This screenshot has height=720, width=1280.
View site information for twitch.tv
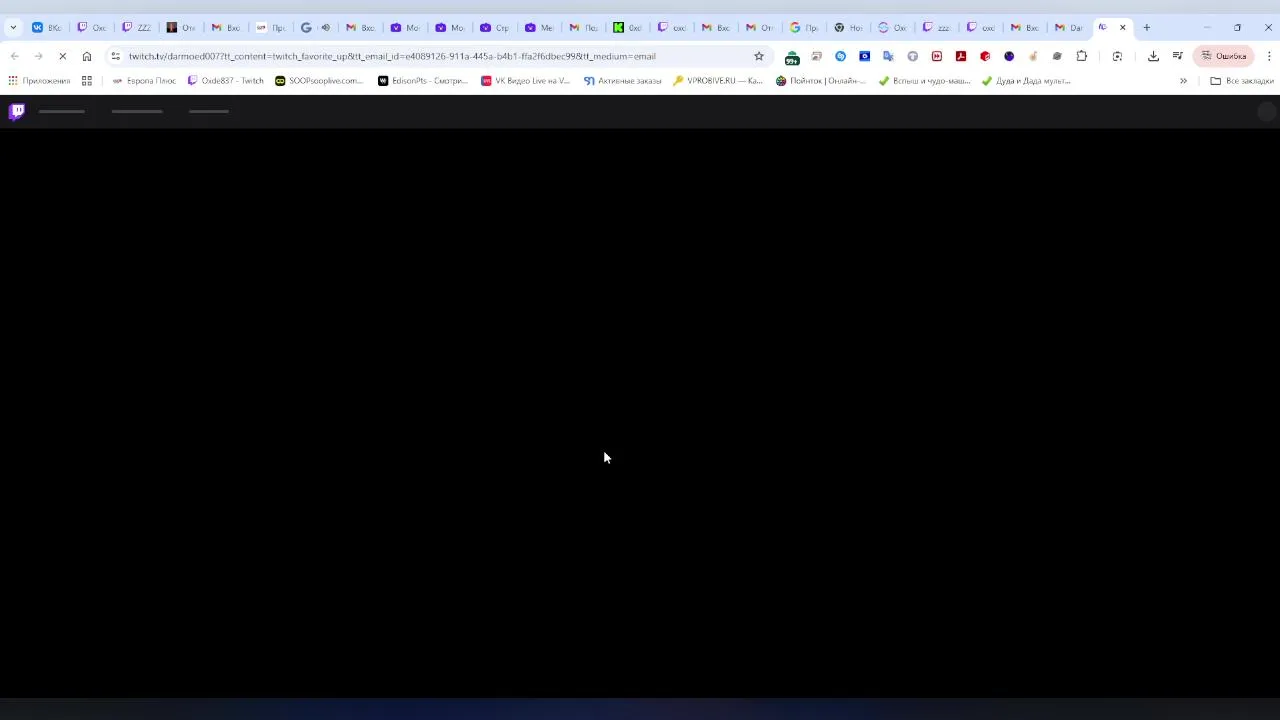pos(116,56)
